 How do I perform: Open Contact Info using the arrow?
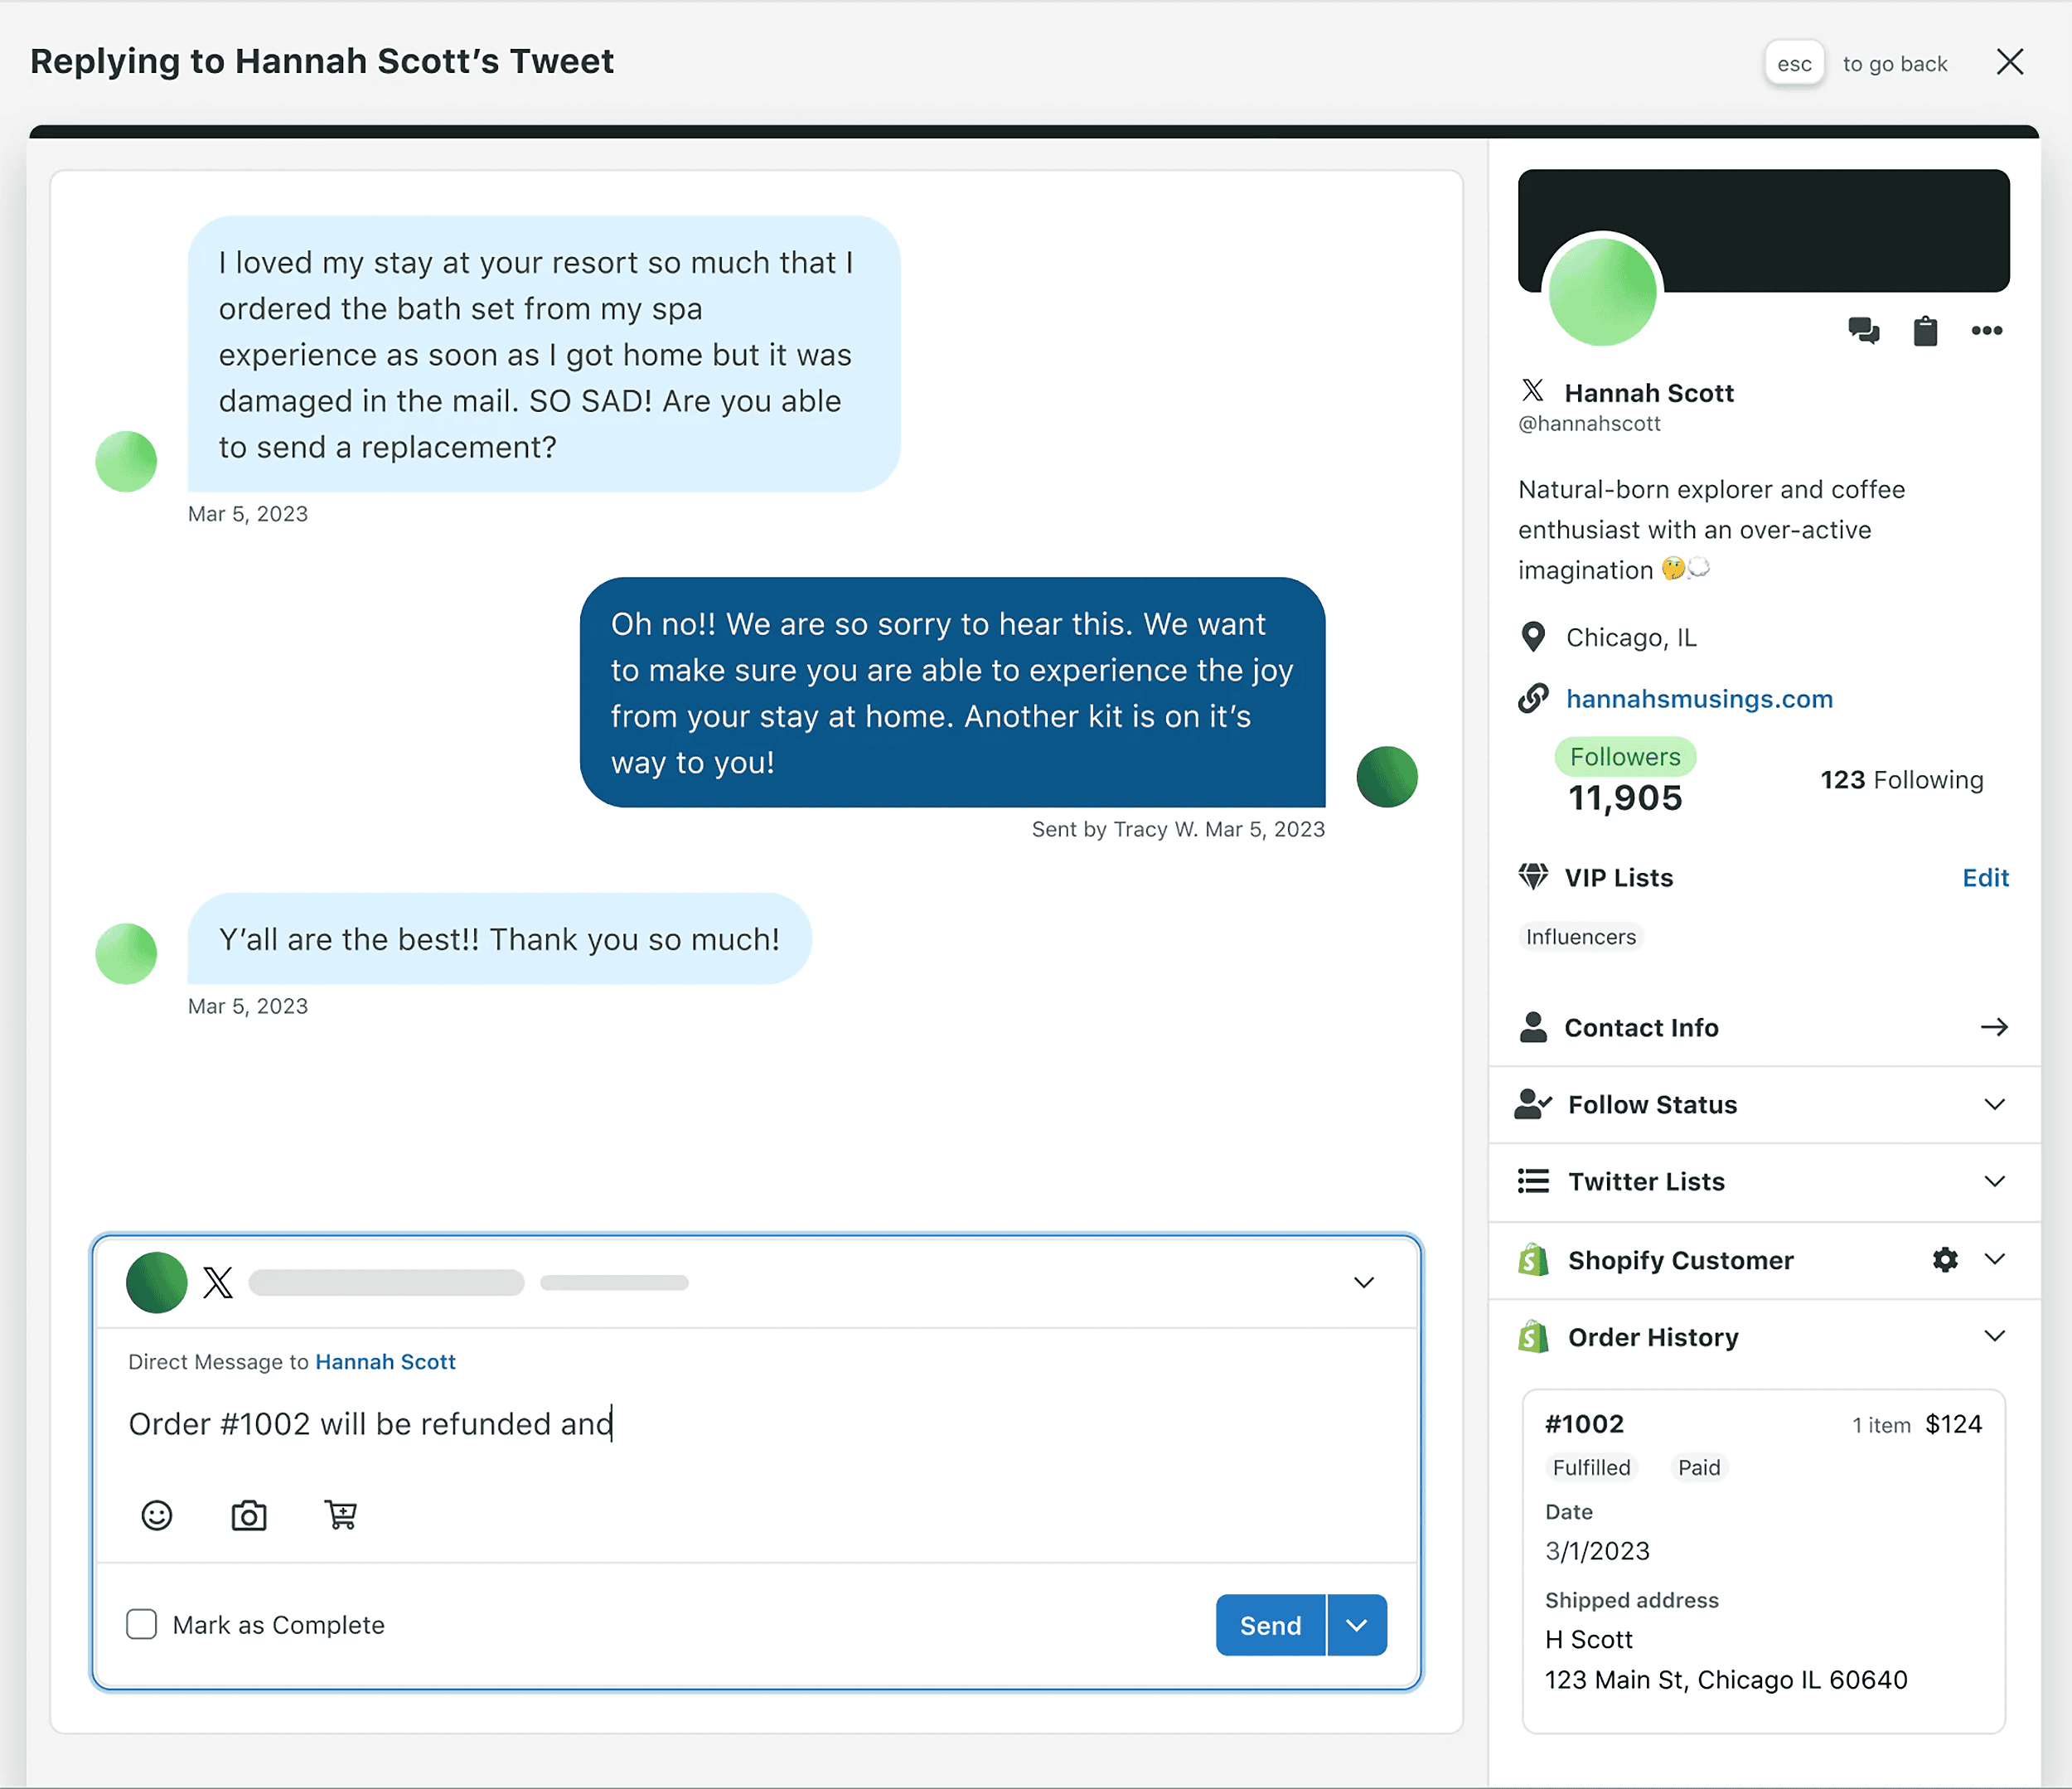1994,1027
